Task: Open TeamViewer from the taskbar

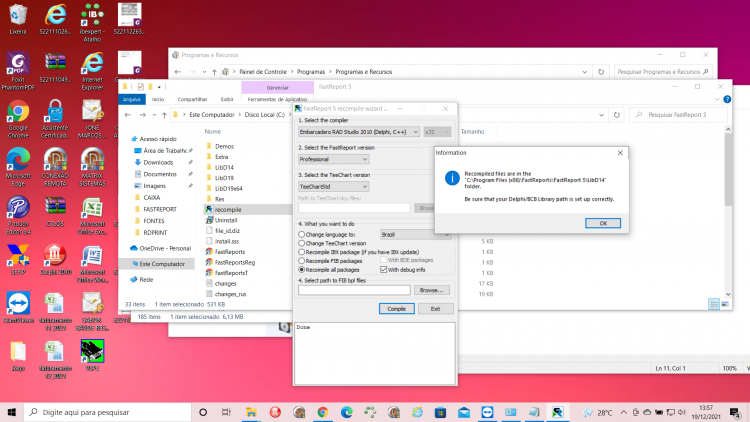Action: [x=487, y=412]
